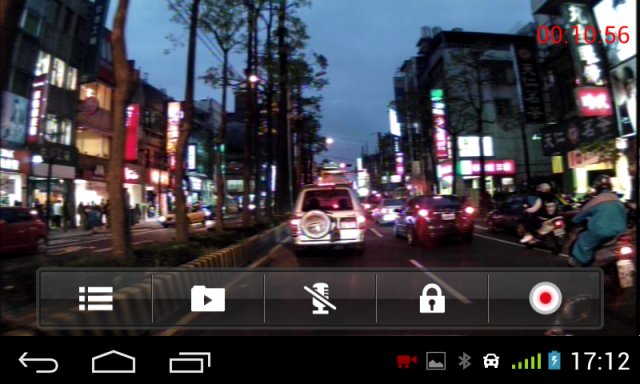Tap the Android home button
This screenshot has height=384, width=640.
[113, 362]
